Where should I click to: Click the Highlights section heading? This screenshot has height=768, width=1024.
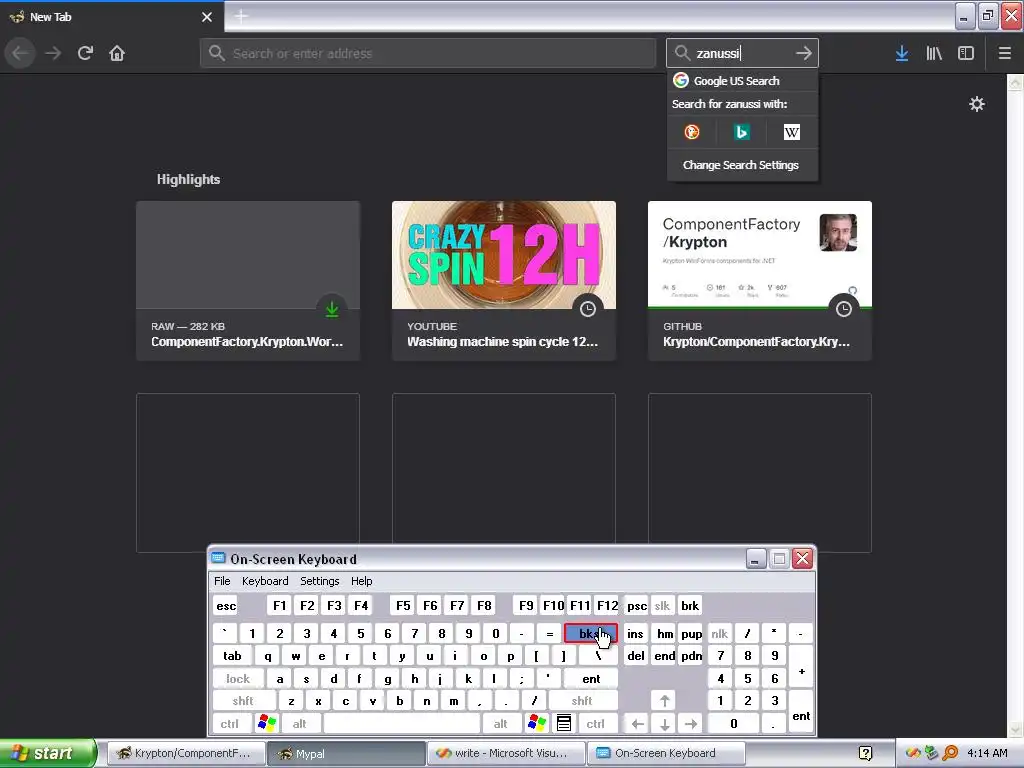pos(188,180)
